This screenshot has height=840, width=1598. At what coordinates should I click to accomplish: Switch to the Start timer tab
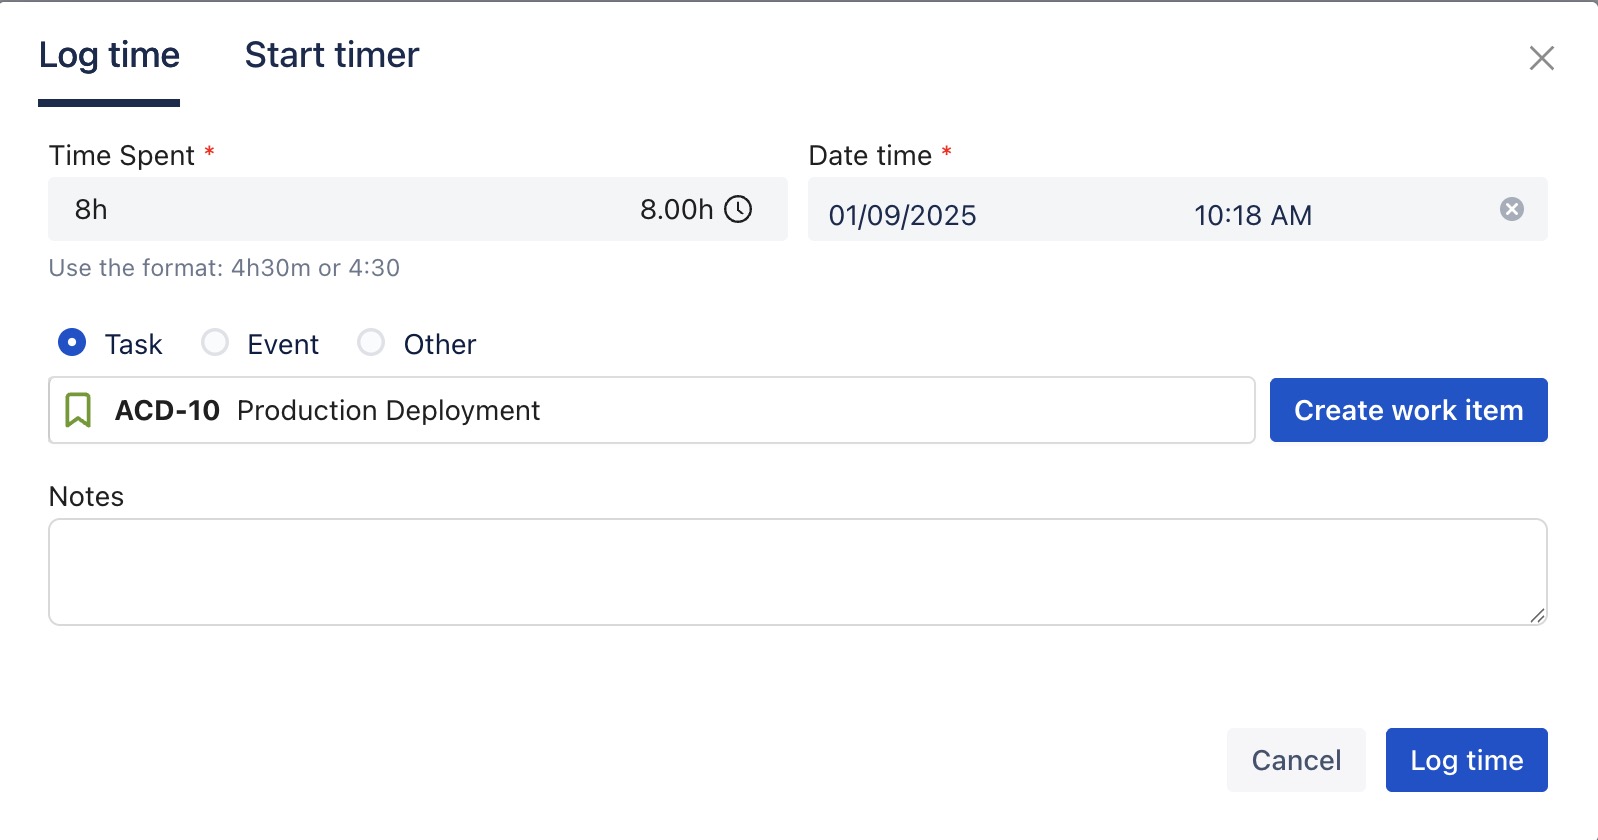[x=332, y=55]
